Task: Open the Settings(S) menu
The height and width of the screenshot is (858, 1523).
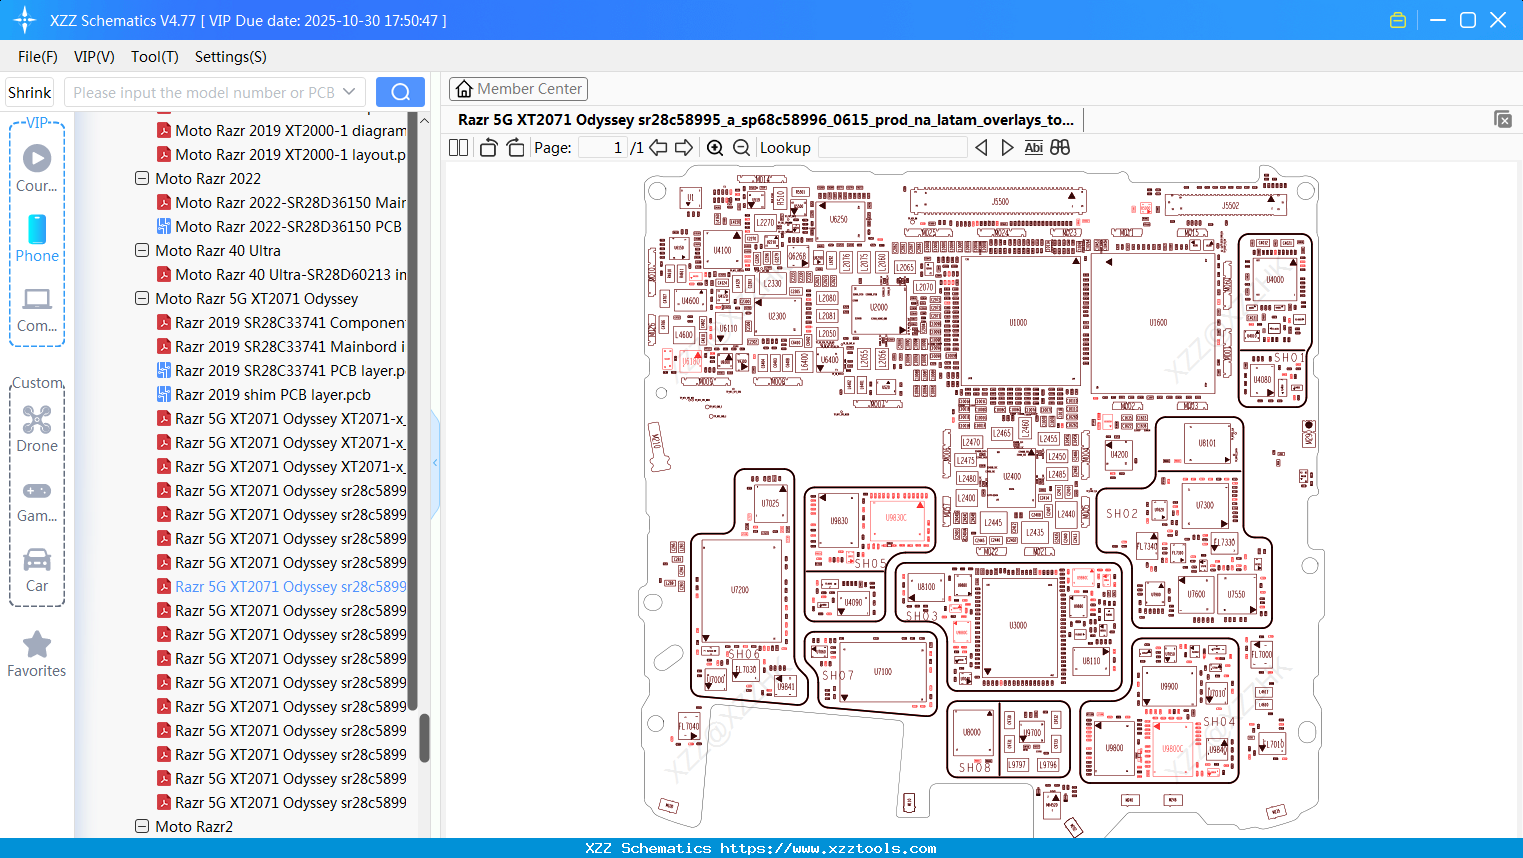Action: tap(231, 57)
